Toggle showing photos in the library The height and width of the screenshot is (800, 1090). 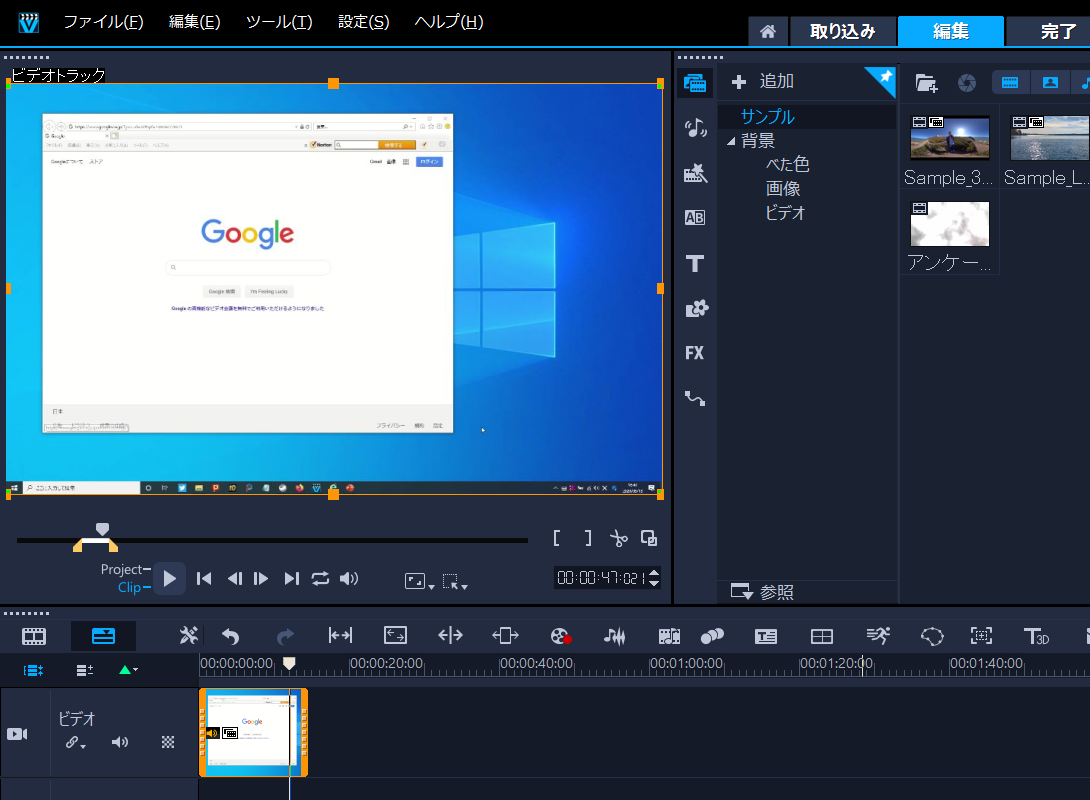coord(1050,83)
